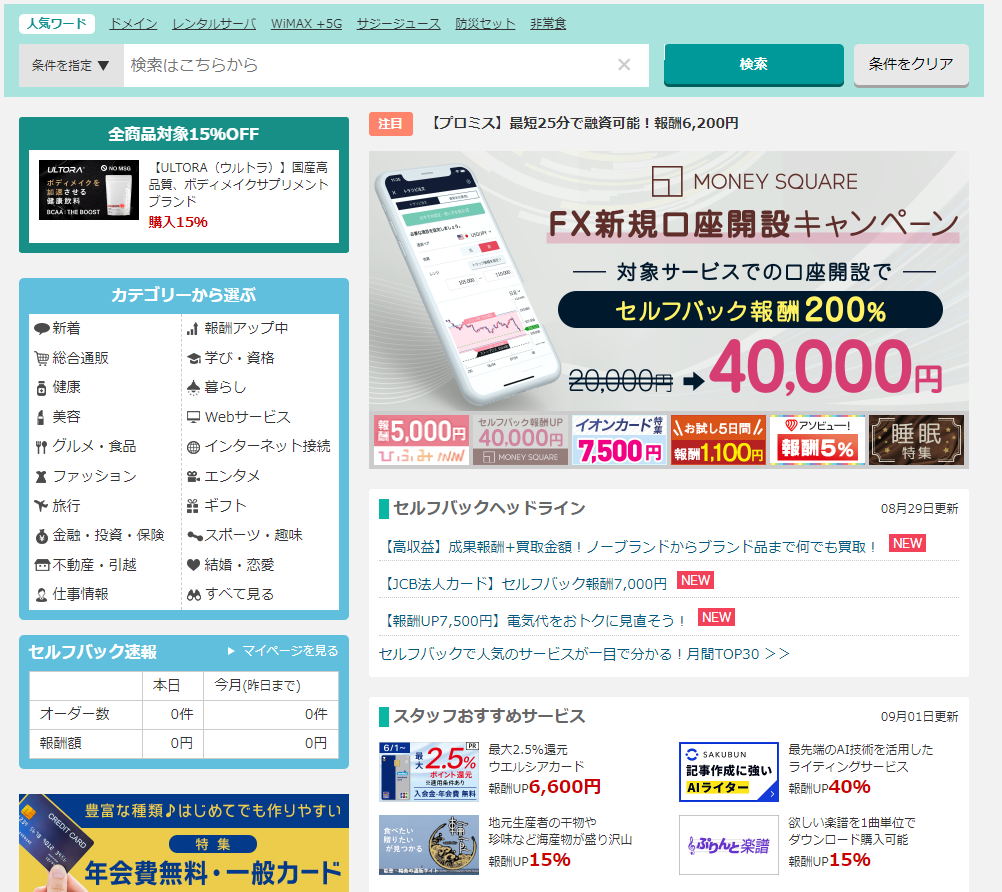Click the 学び・資格 graduation cap icon
Screen dimensions: 1002x892
pyautogui.click(x=194, y=358)
